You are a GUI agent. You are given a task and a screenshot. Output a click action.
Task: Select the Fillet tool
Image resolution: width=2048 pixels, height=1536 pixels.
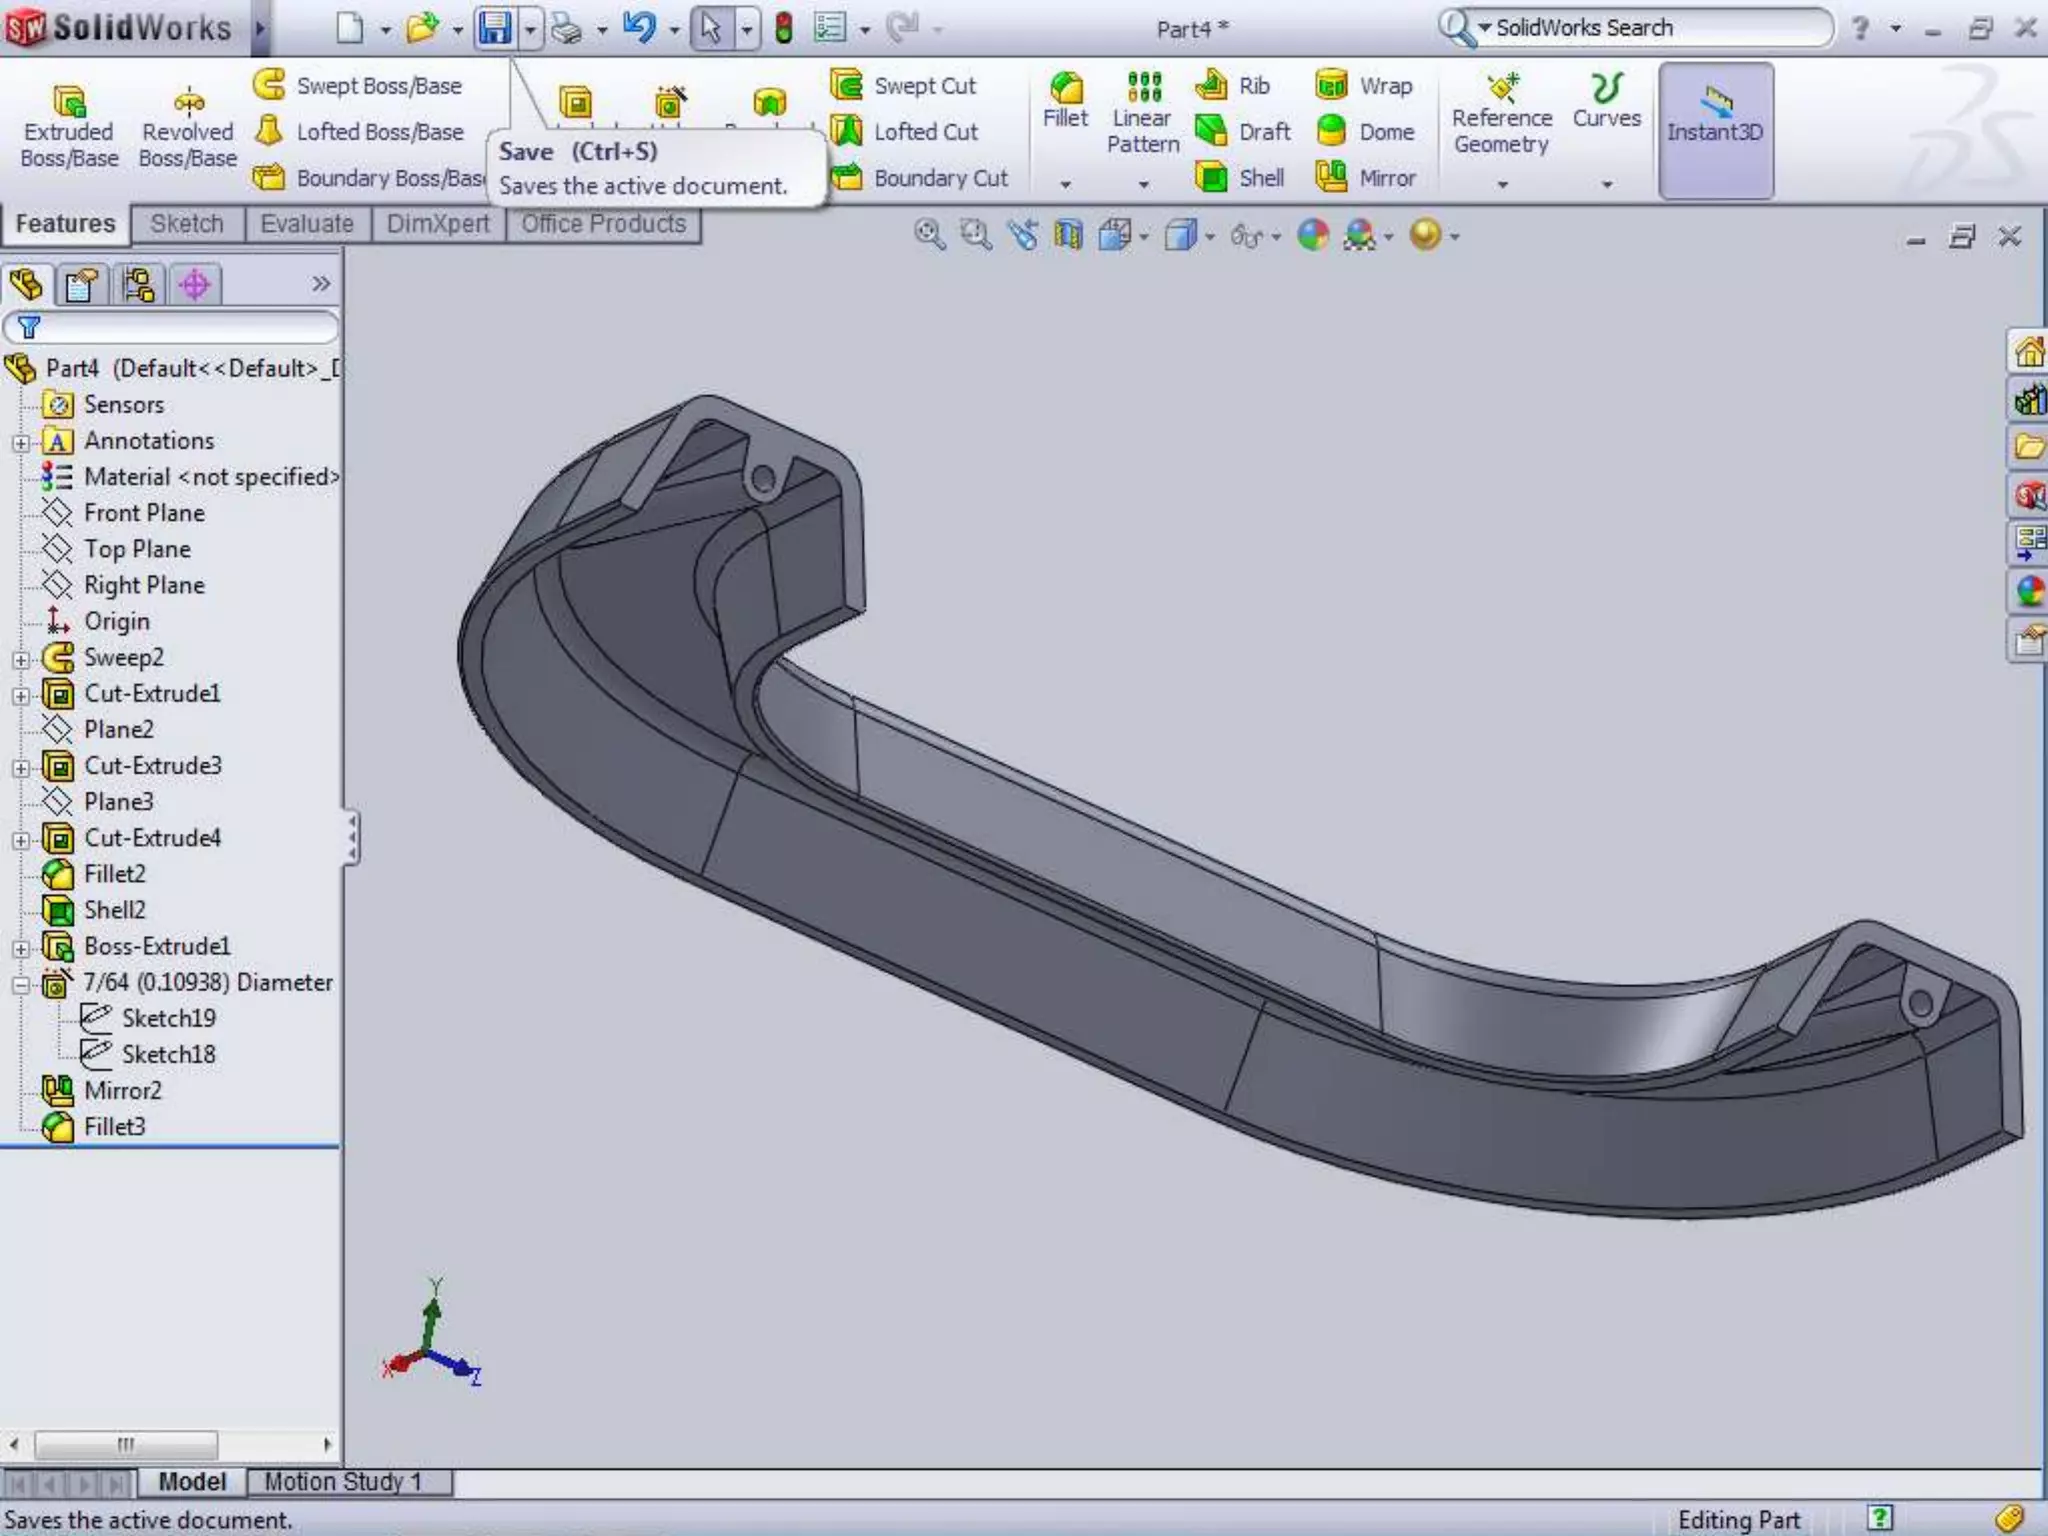tap(1065, 100)
